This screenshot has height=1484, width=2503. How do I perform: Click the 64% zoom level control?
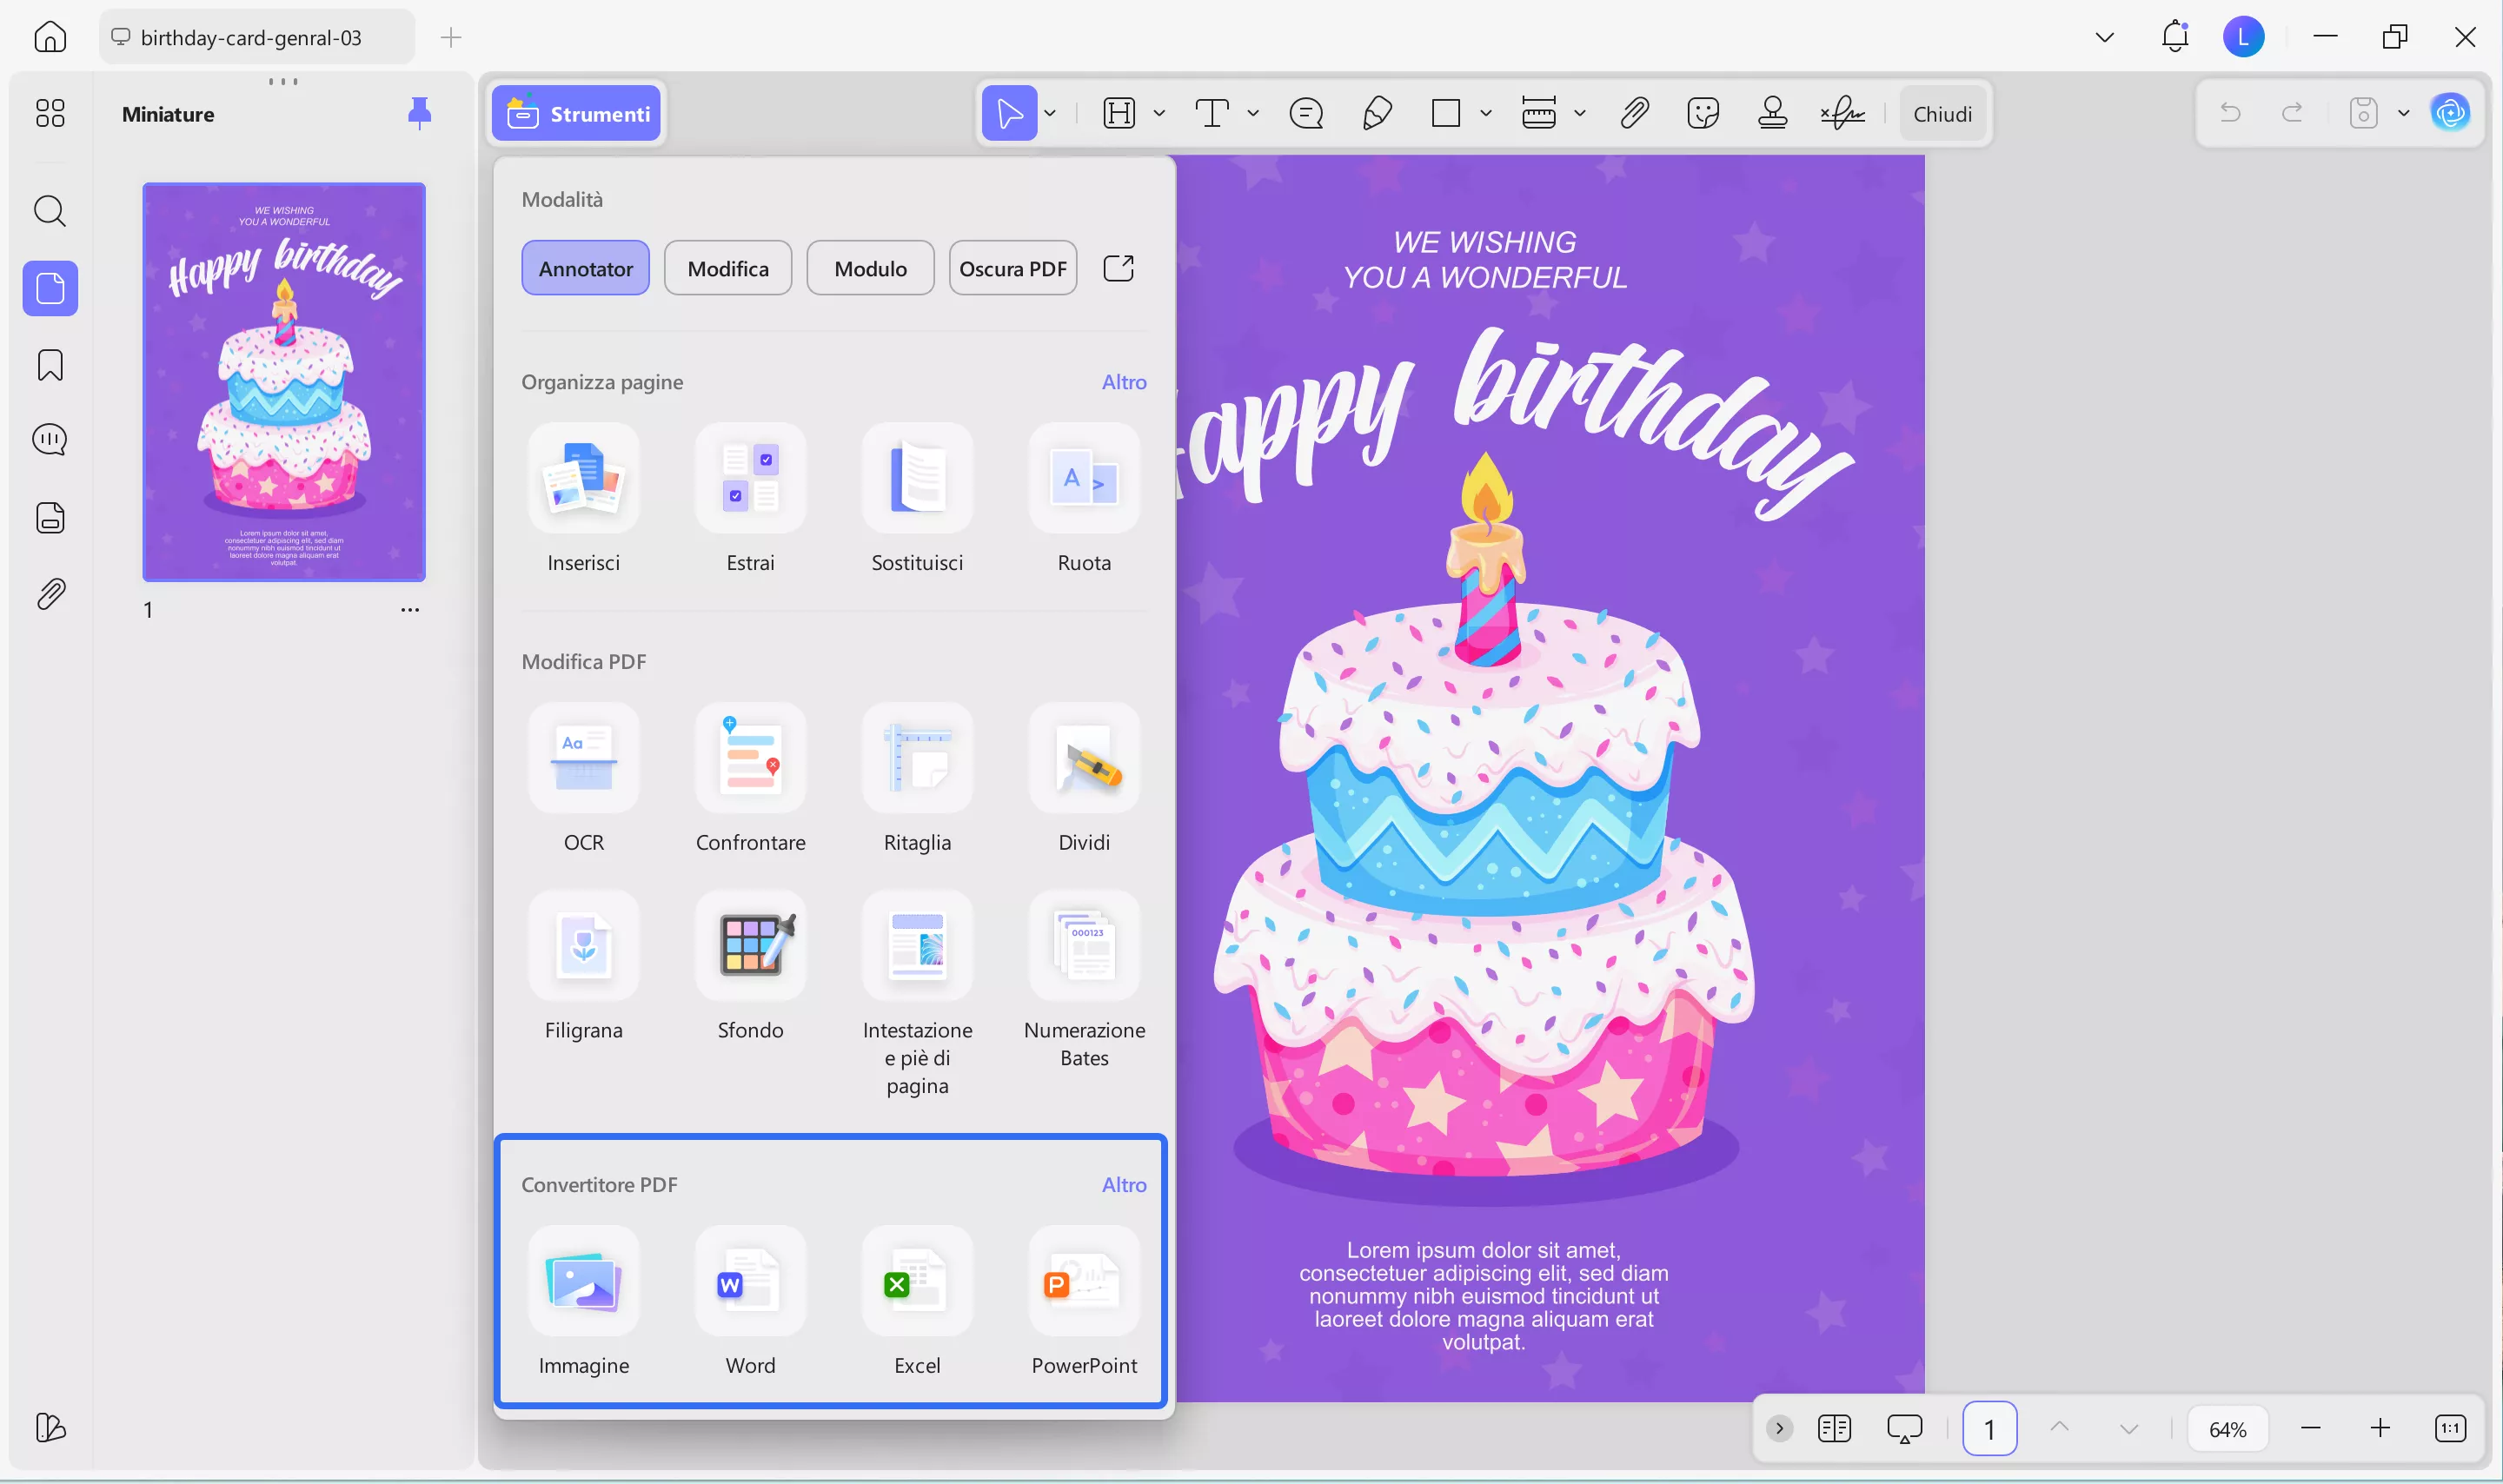coord(2227,1428)
